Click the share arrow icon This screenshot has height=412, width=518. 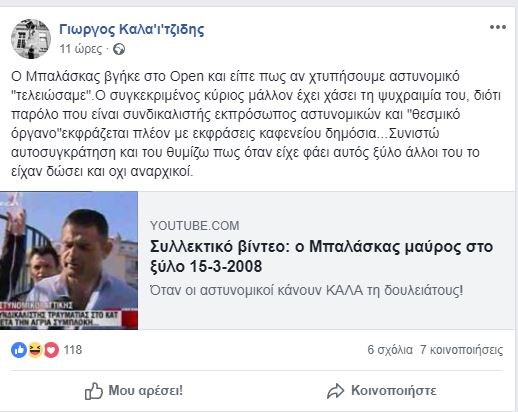click(x=335, y=391)
